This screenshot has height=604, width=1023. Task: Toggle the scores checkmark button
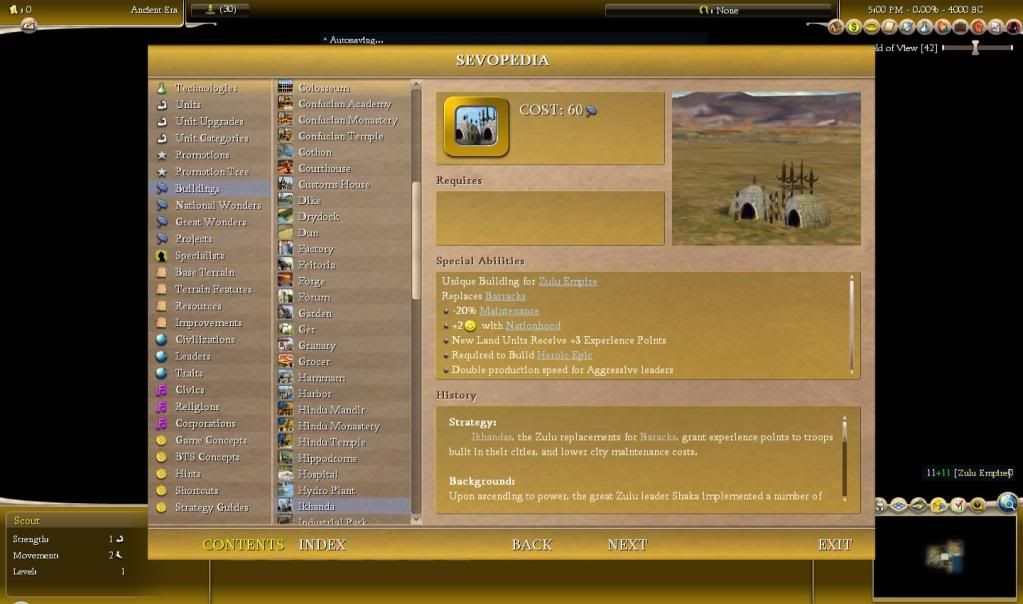(x=958, y=505)
